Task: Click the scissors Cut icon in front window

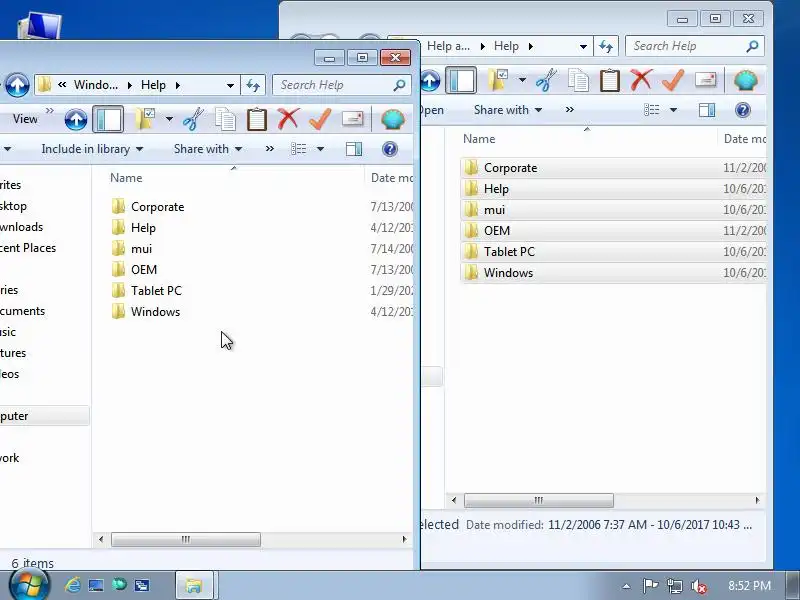Action: (x=193, y=119)
